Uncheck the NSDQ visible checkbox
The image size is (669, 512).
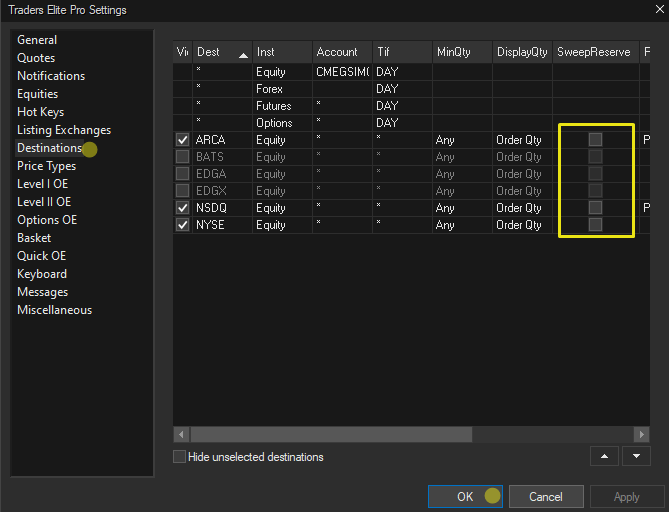coord(183,208)
